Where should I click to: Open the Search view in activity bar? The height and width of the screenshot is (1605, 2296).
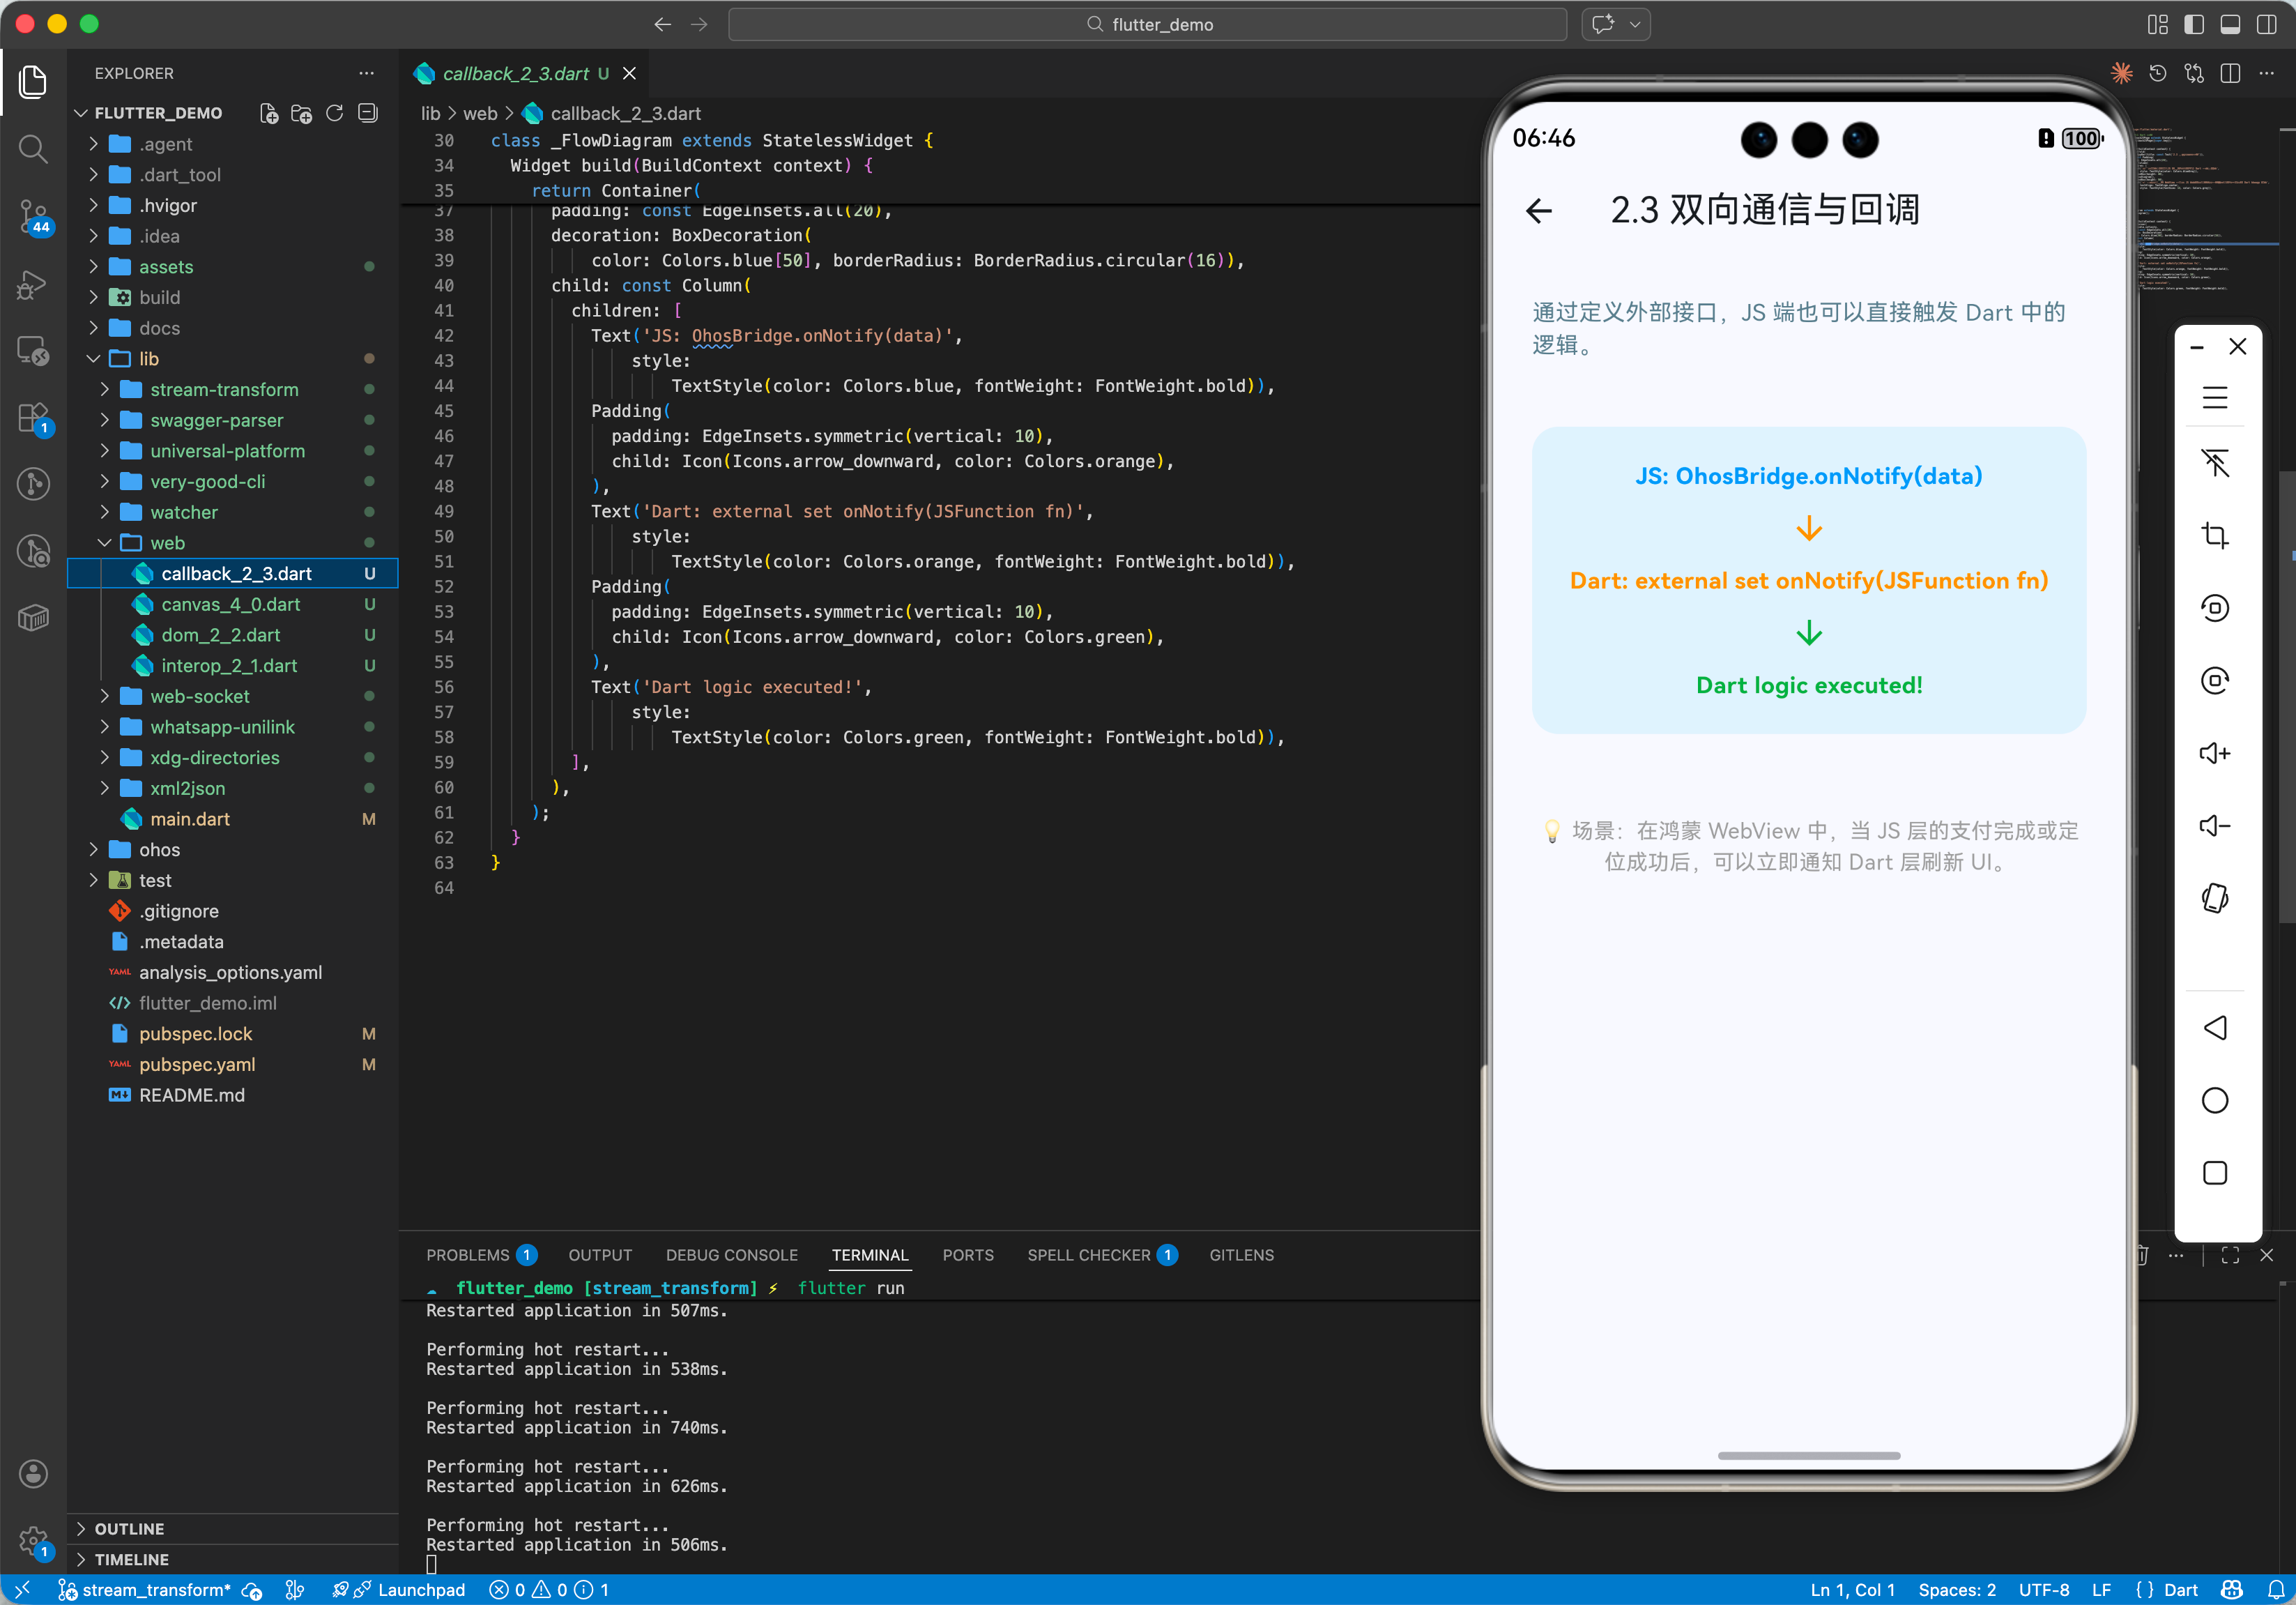coord(33,149)
